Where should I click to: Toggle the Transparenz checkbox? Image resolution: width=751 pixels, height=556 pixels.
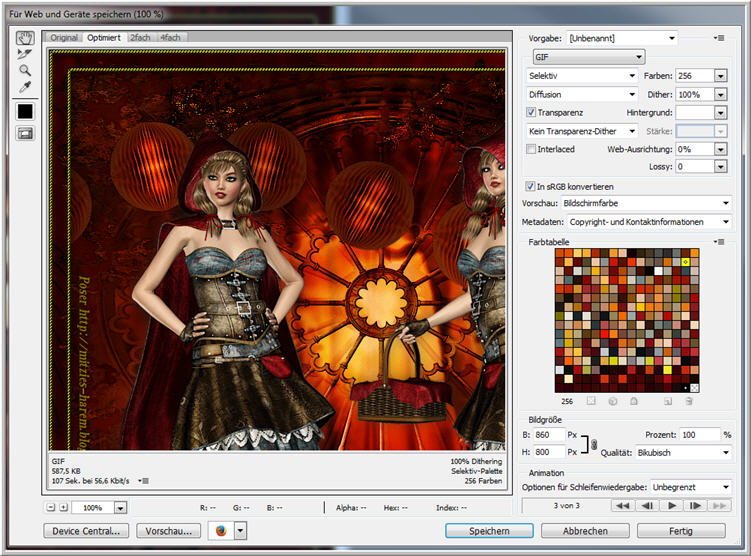531,112
